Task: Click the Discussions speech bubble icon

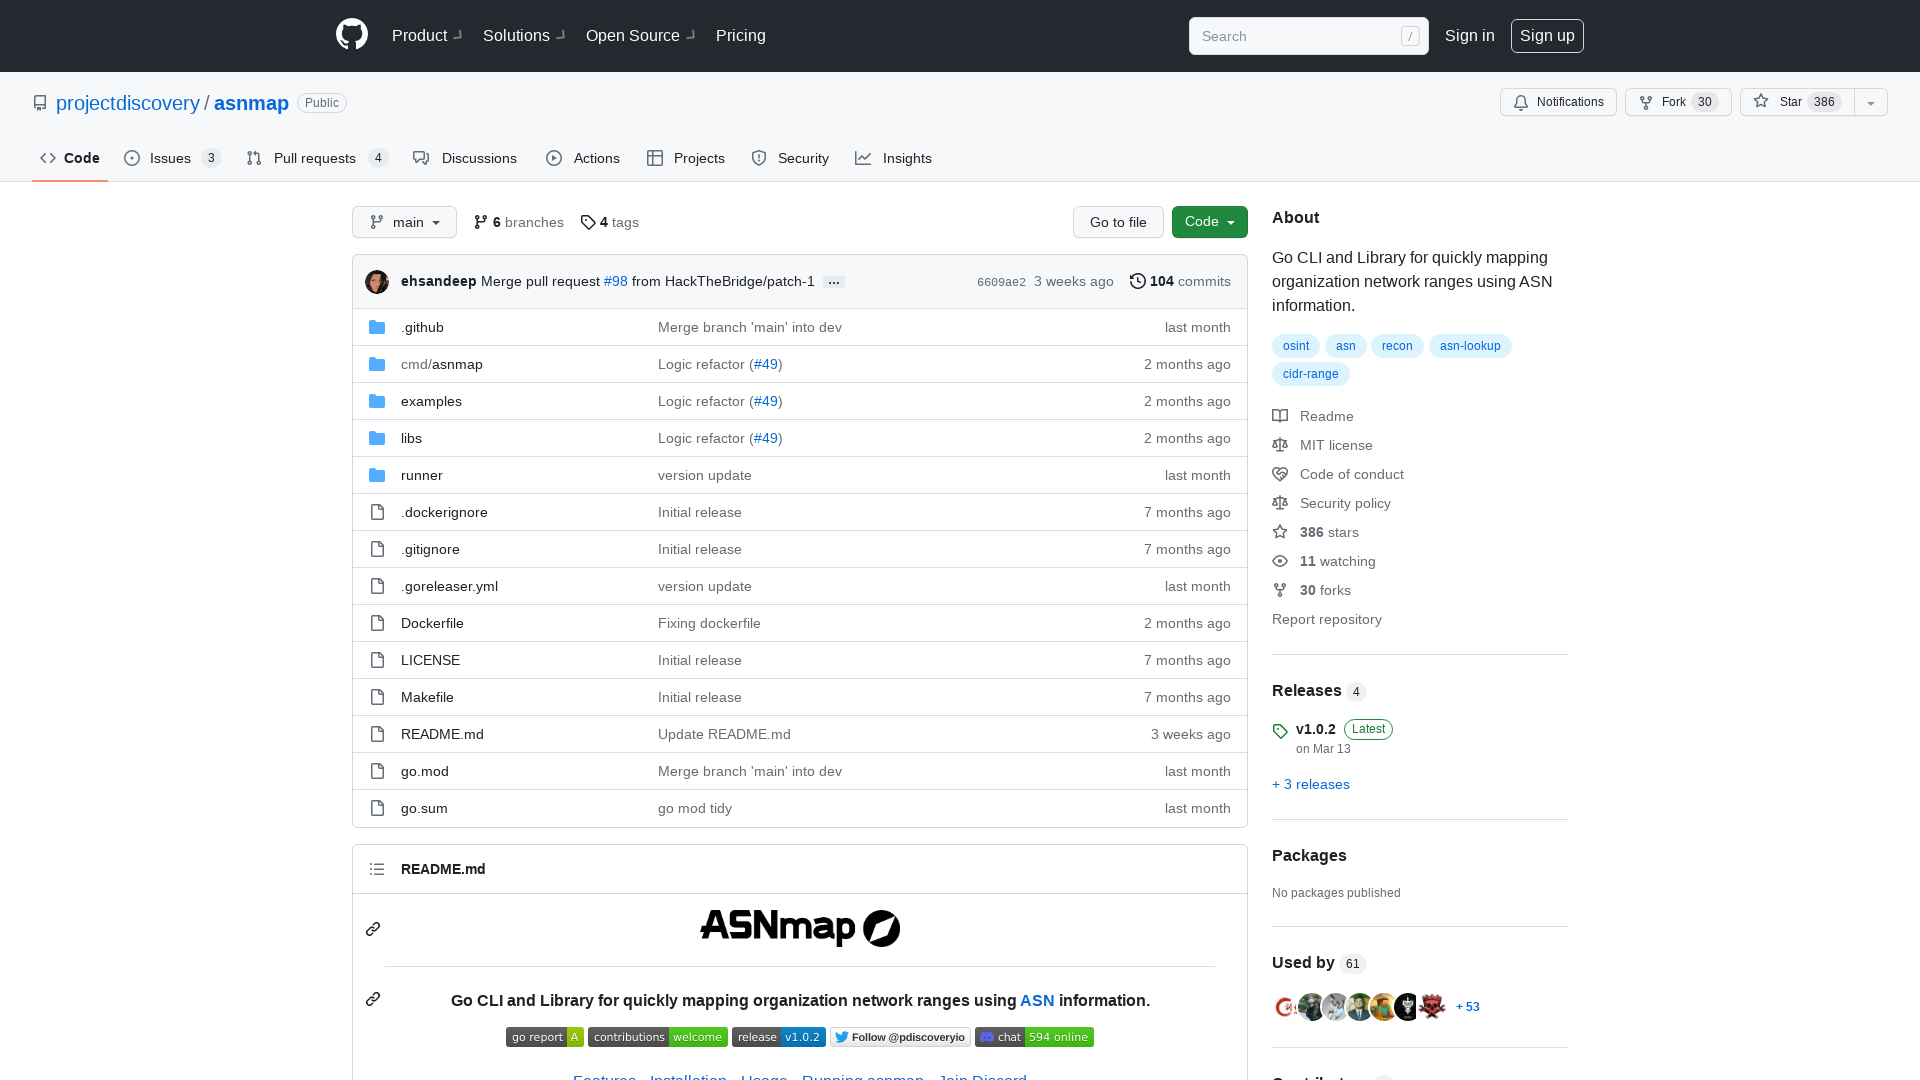Action: [422, 158]
